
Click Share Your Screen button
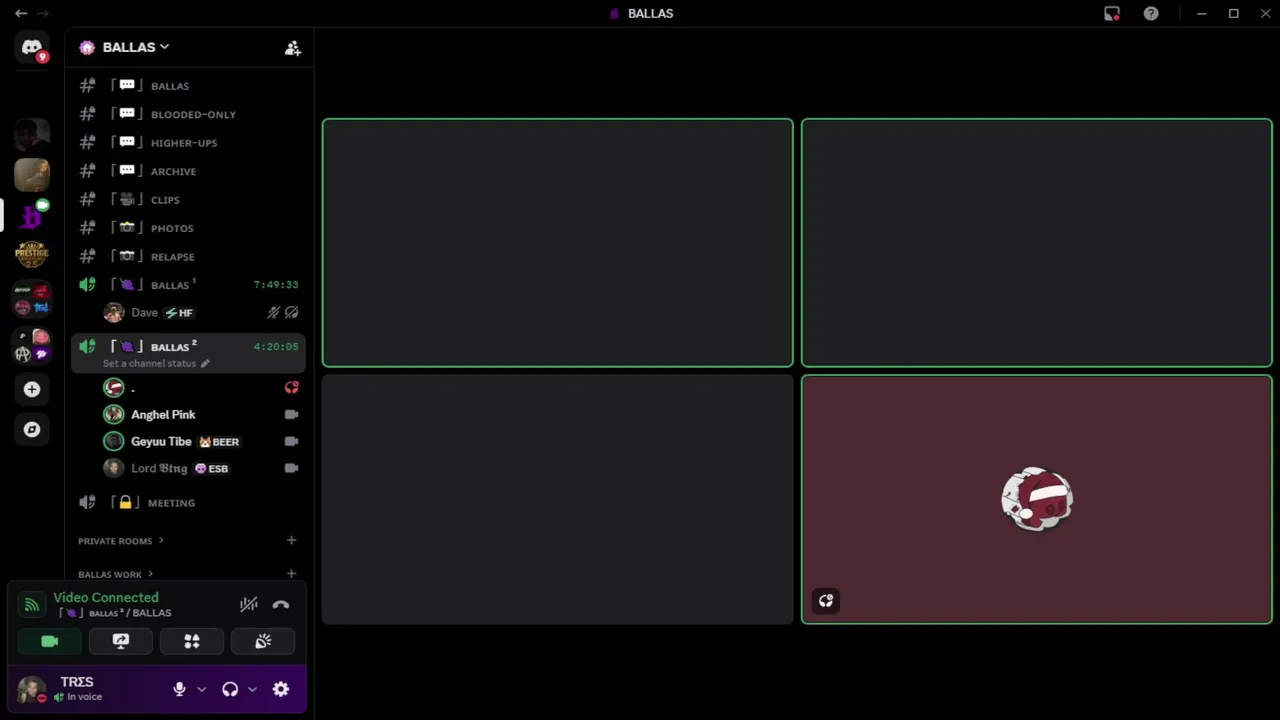coord(121,641)
